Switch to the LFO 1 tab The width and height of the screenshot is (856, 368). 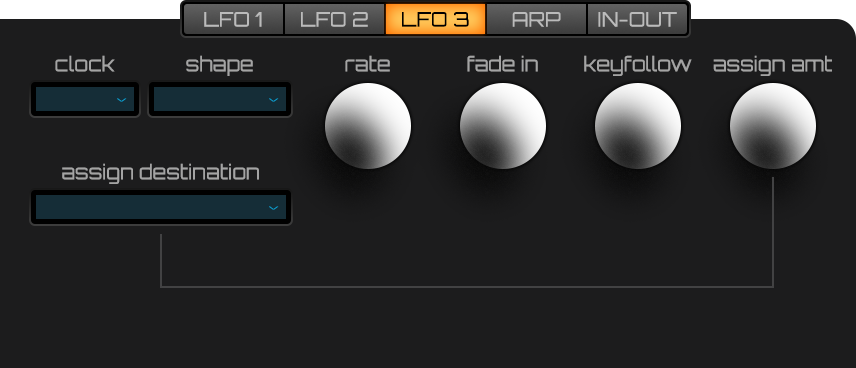pos(234,19)
